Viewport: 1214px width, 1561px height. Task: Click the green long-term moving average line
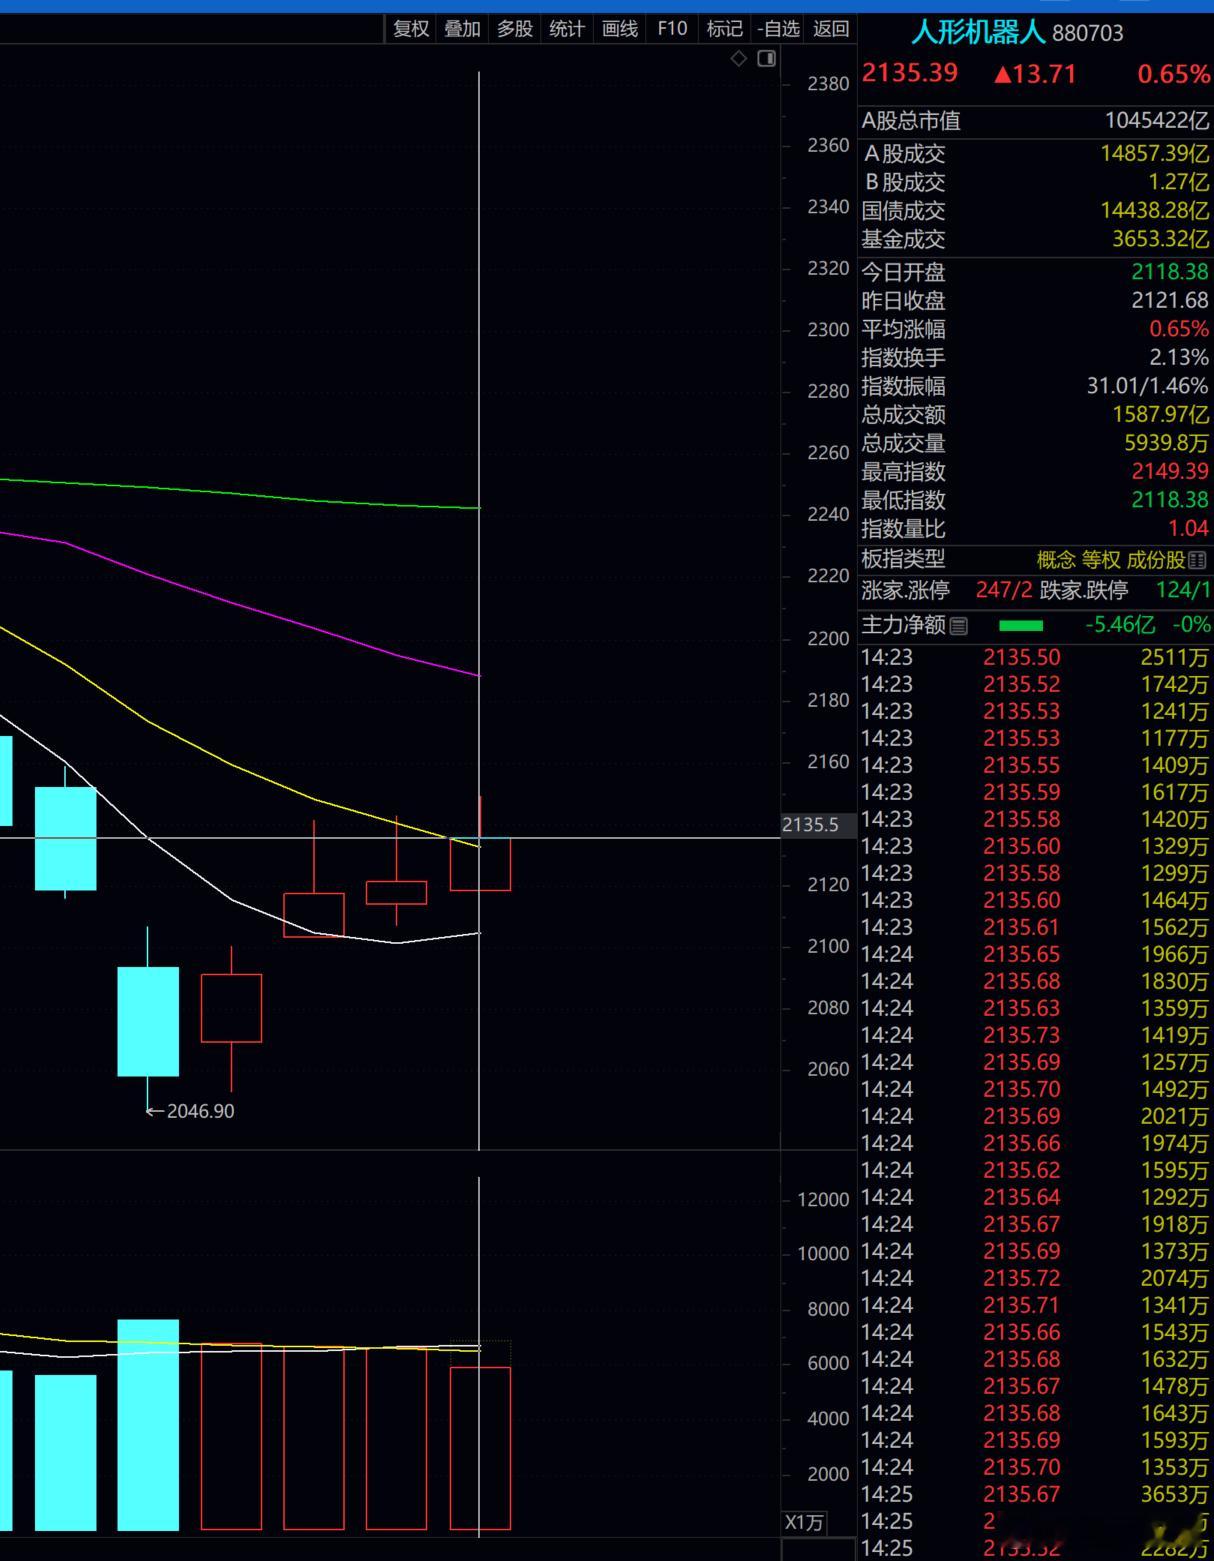click(240, 493)
